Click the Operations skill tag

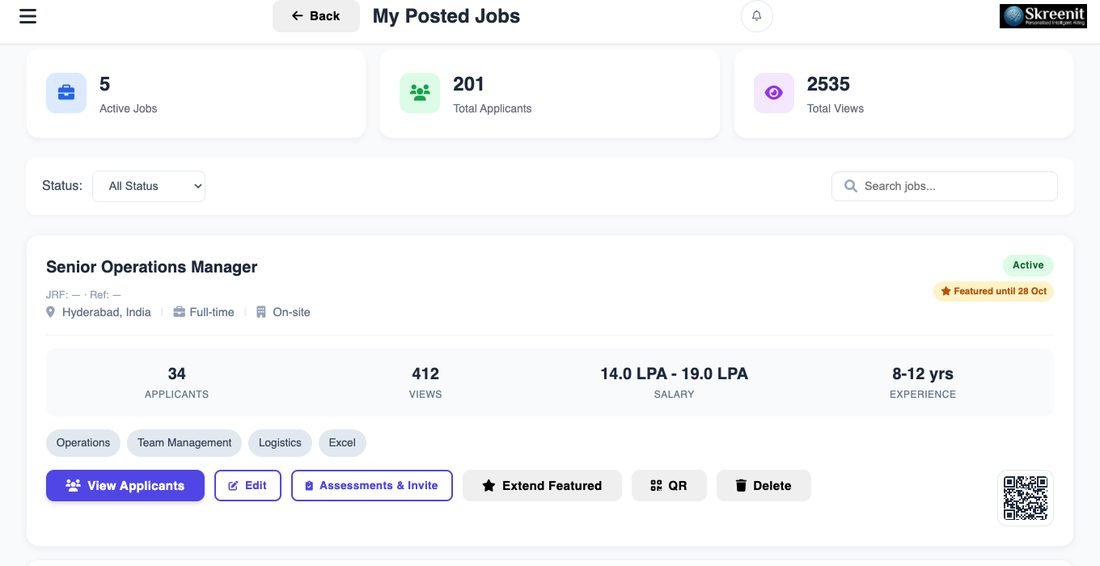tap(83, 443)
